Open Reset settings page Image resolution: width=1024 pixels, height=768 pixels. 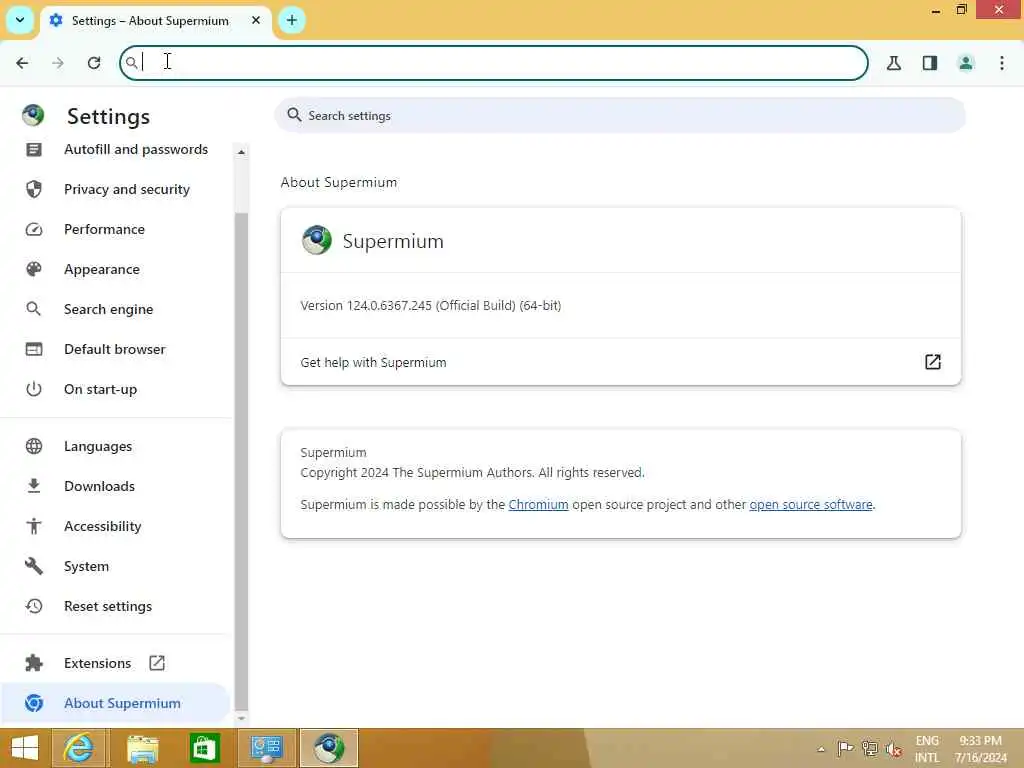(108, 606)
